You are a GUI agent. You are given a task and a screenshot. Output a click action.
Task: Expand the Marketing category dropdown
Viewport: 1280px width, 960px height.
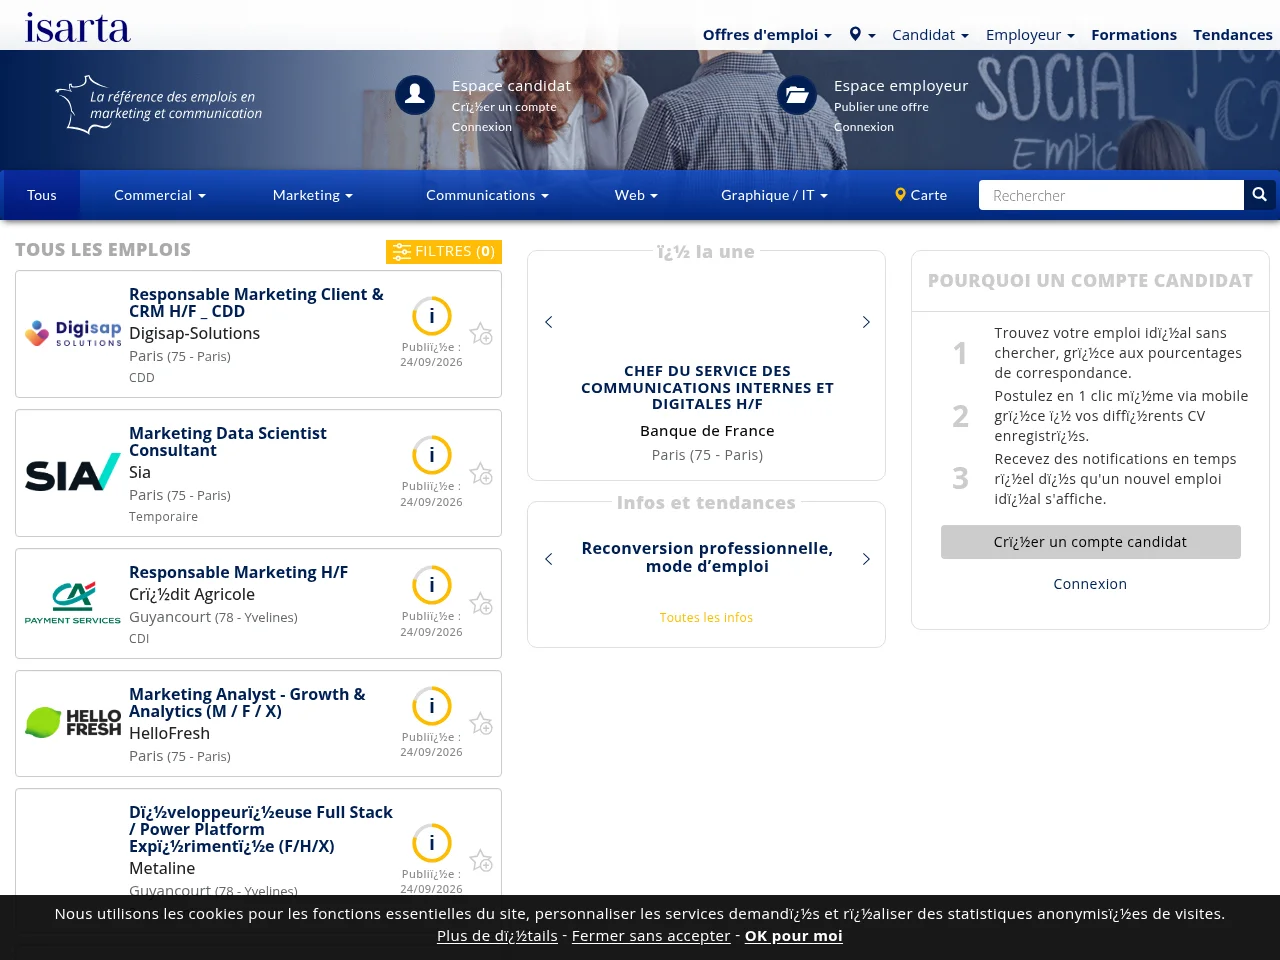(x=313, y=195)
